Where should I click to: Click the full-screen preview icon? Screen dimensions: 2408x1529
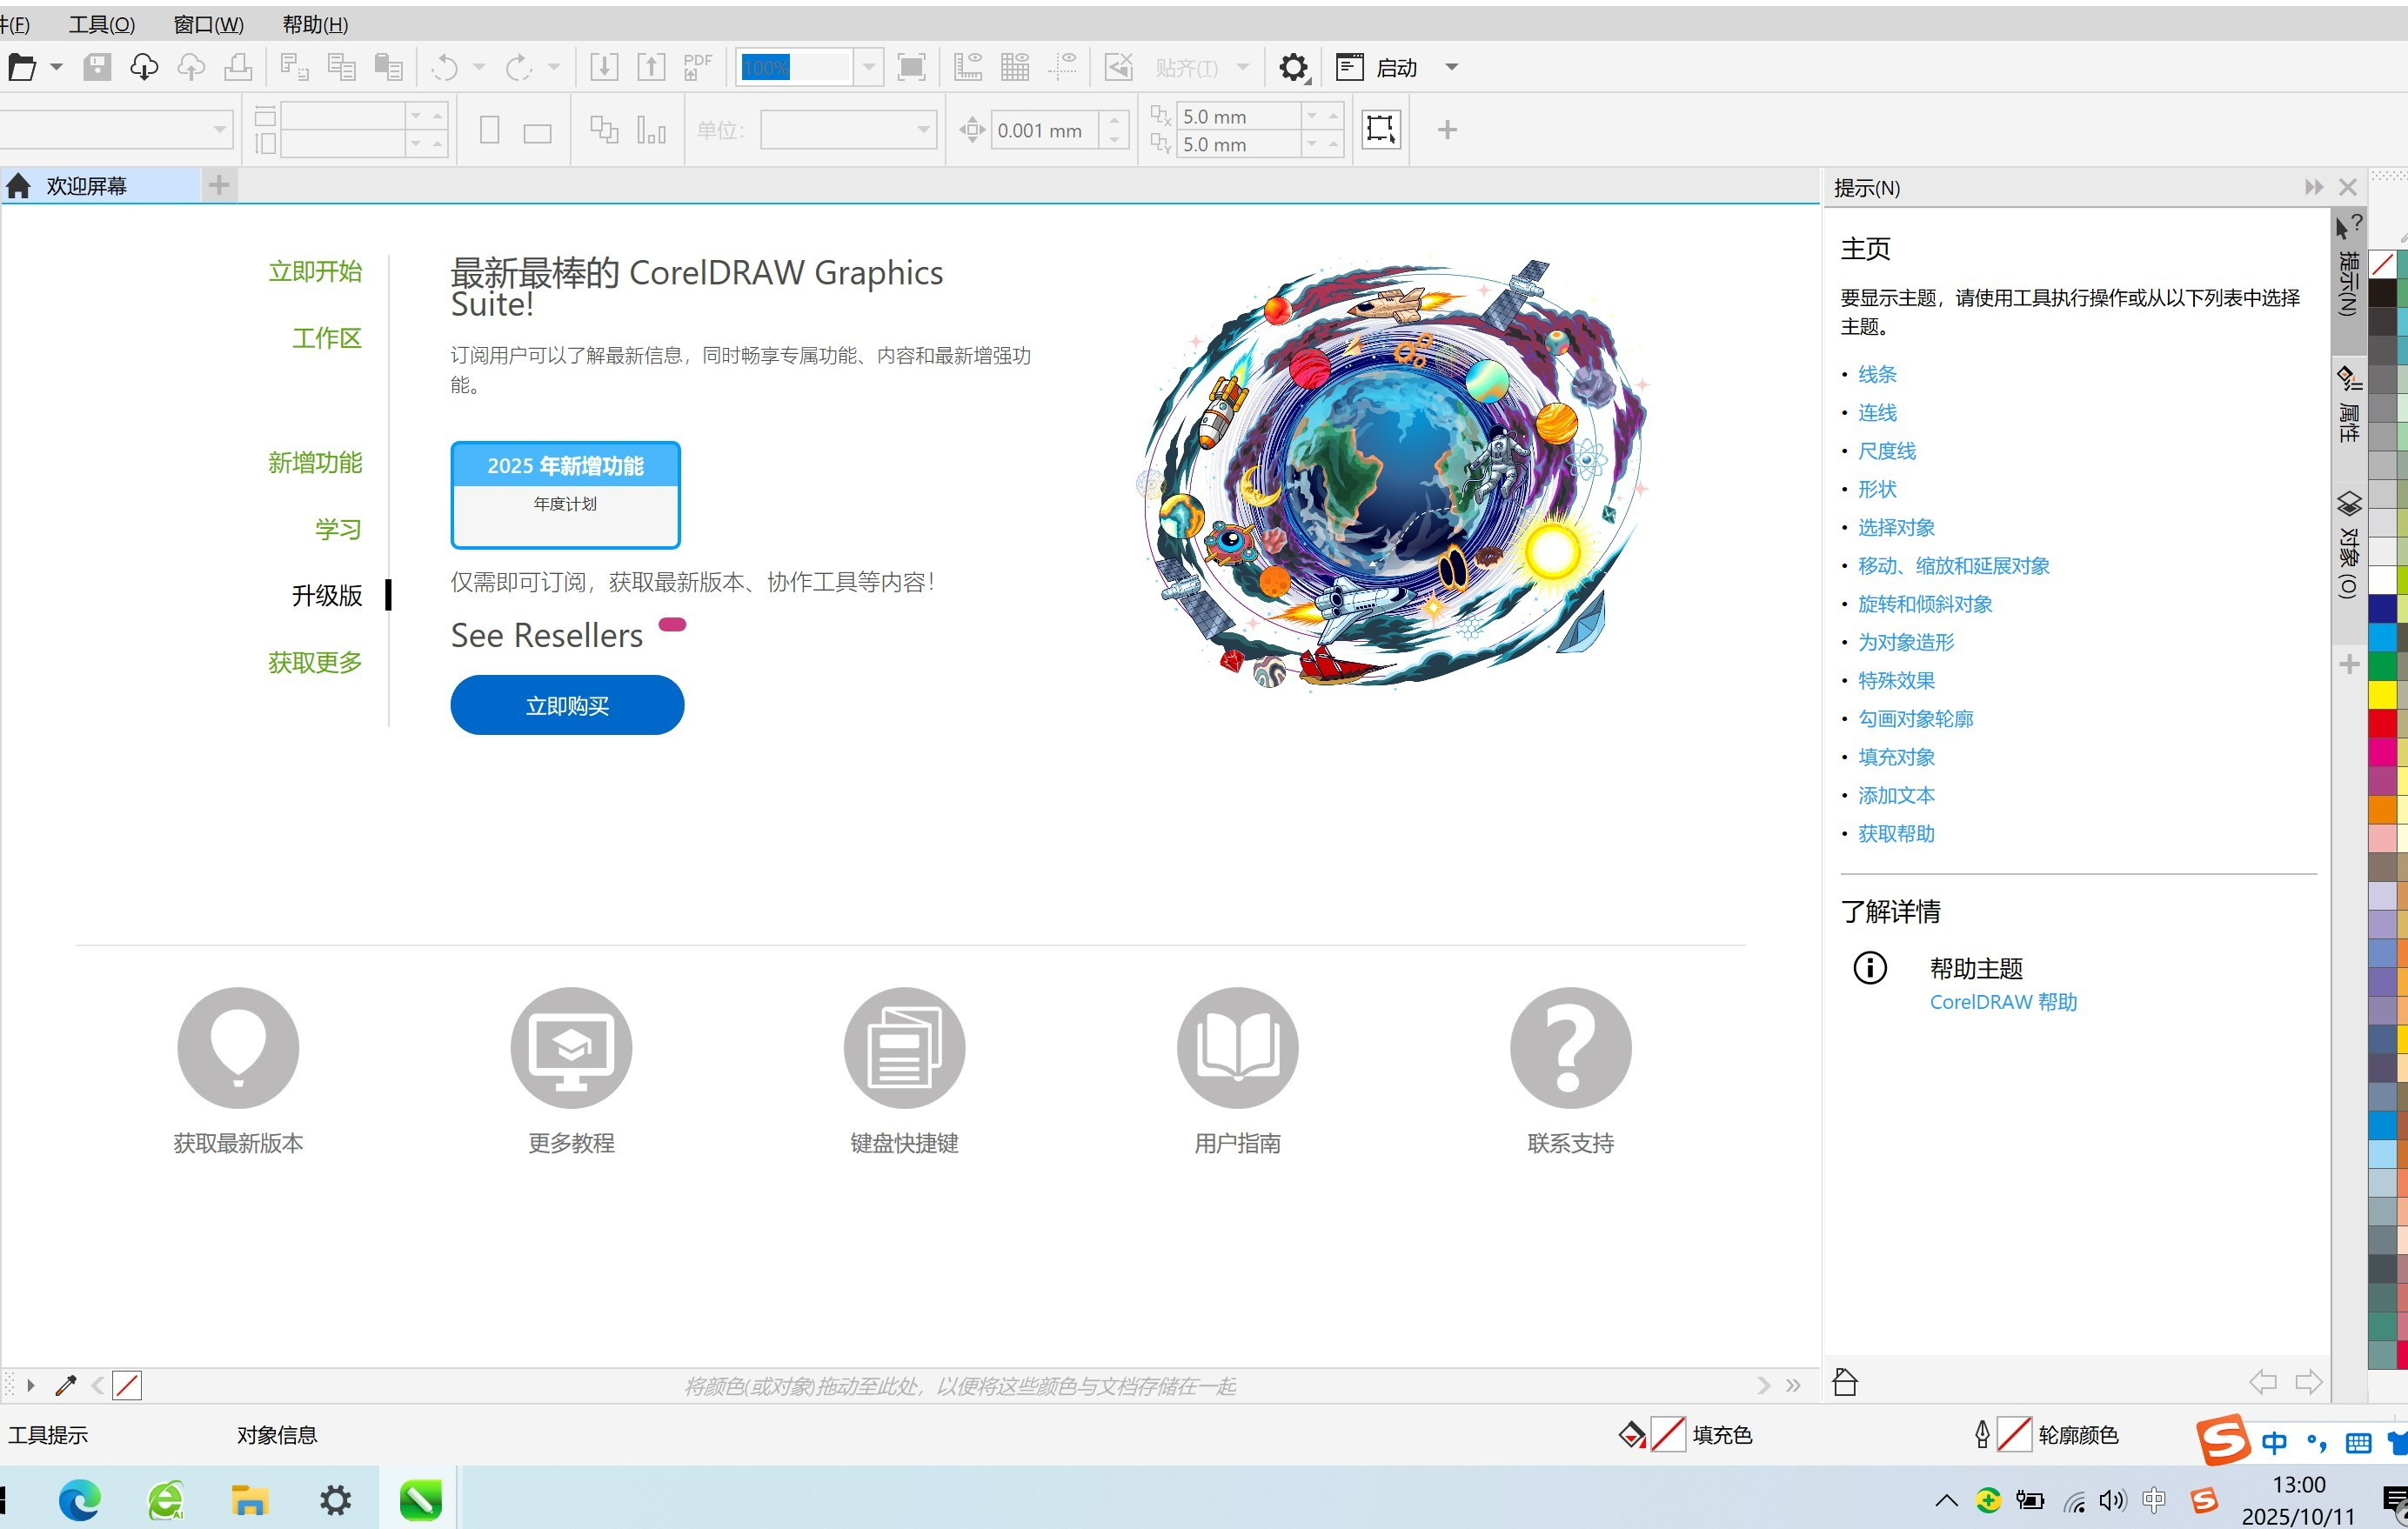coord(911,68)
